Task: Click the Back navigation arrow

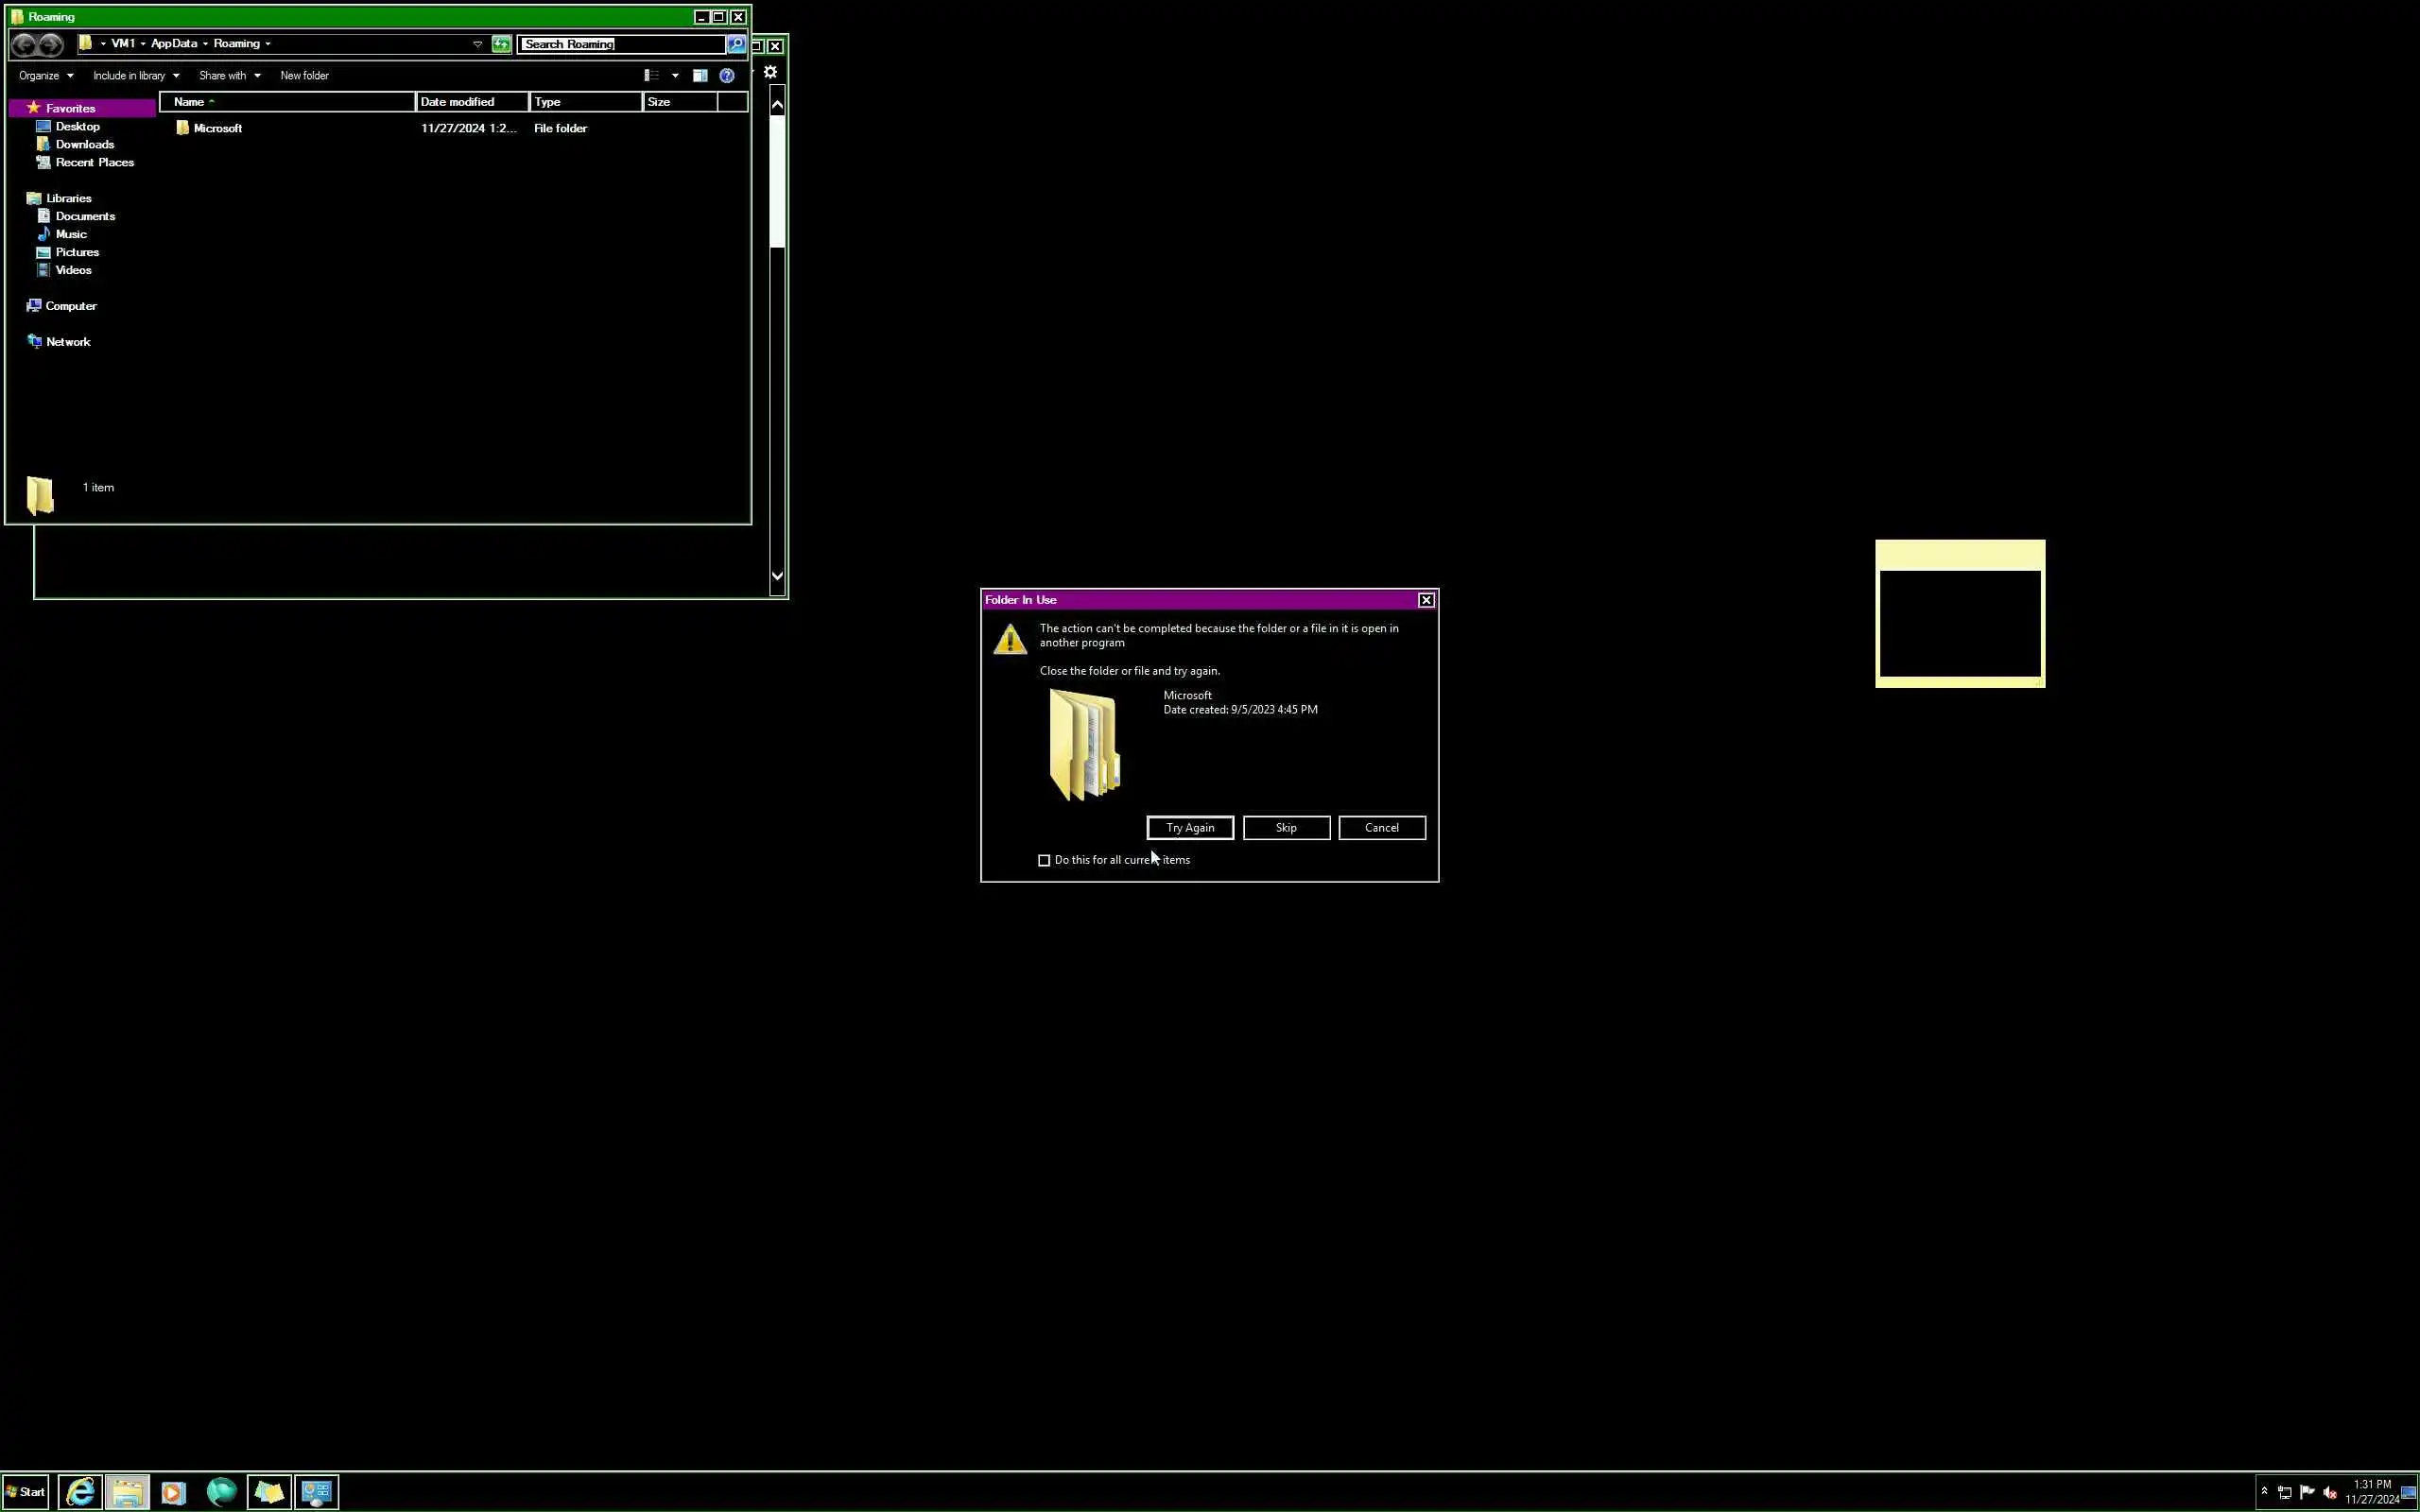Action: [x=24, y=44]
